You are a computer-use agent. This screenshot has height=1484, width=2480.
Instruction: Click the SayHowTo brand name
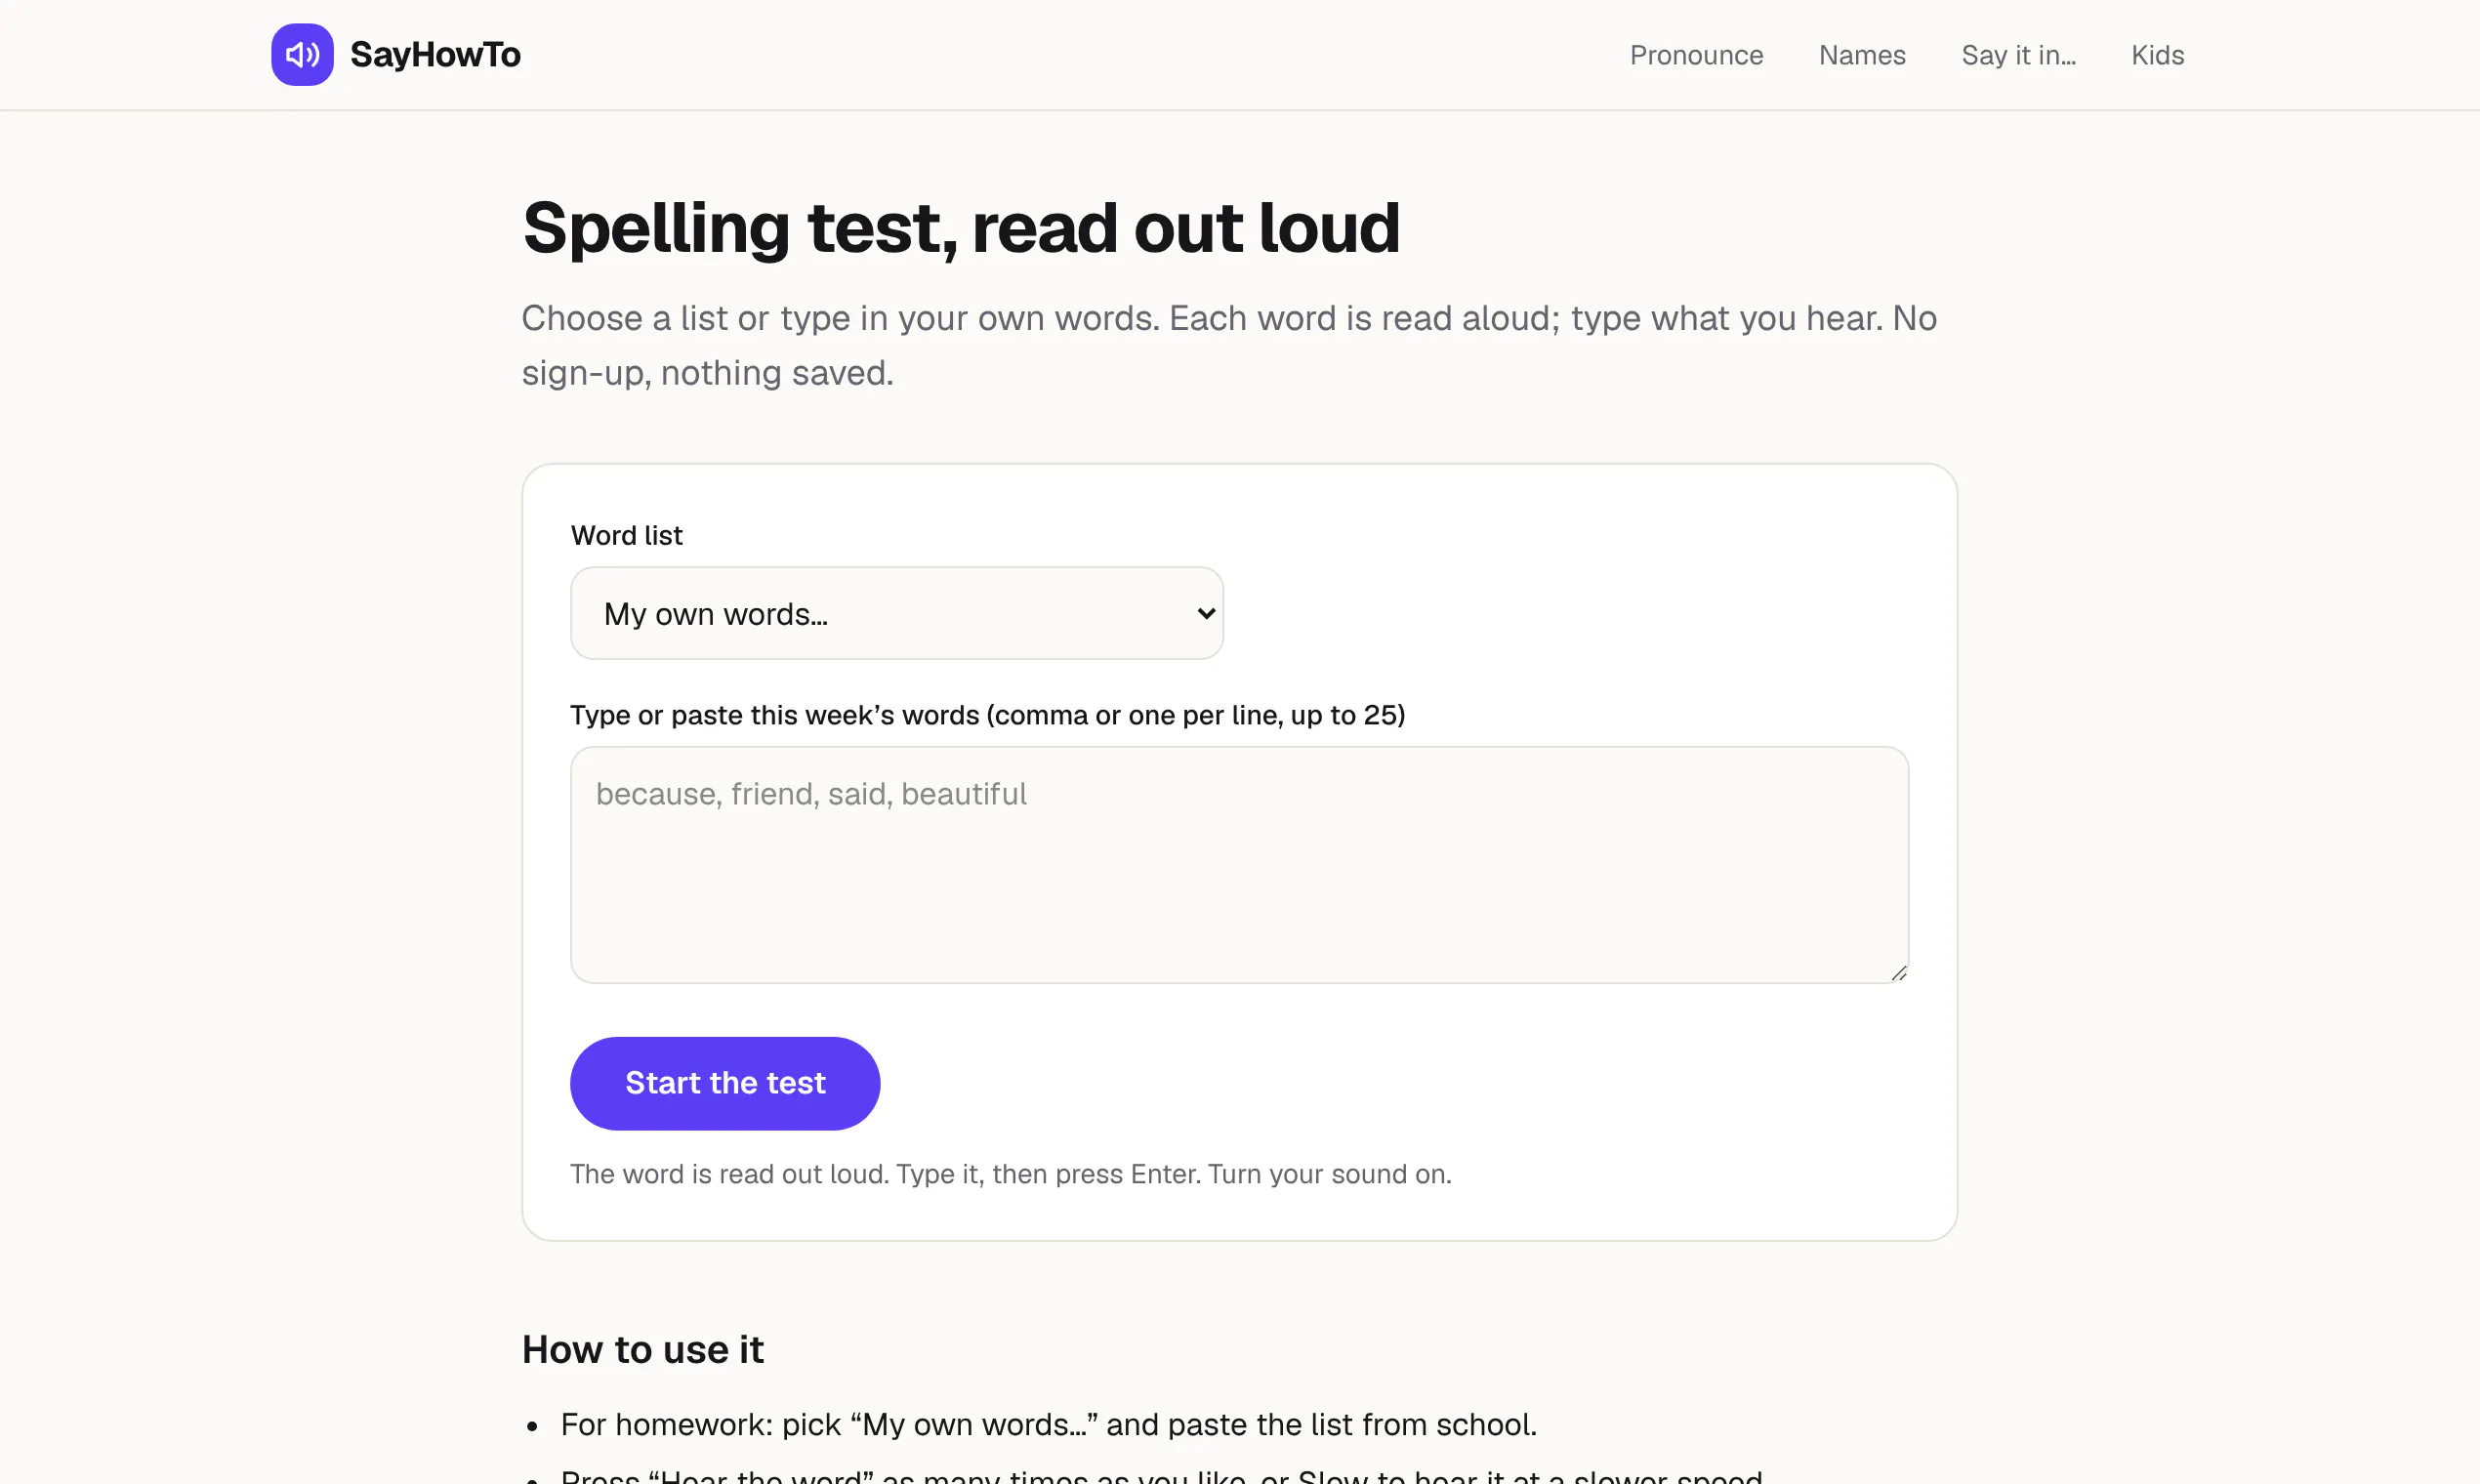pyautogui.click(x=435, y=54)
